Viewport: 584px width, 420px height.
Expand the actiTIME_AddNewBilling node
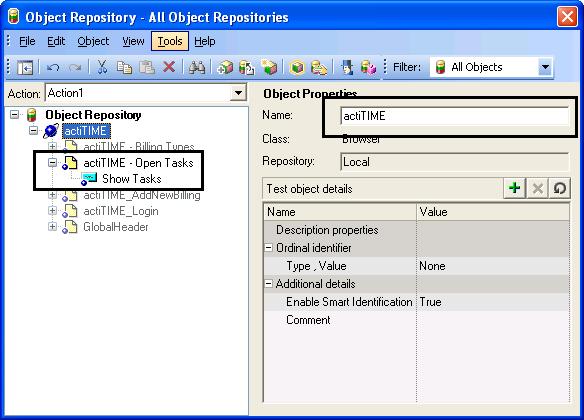point(53,195)
